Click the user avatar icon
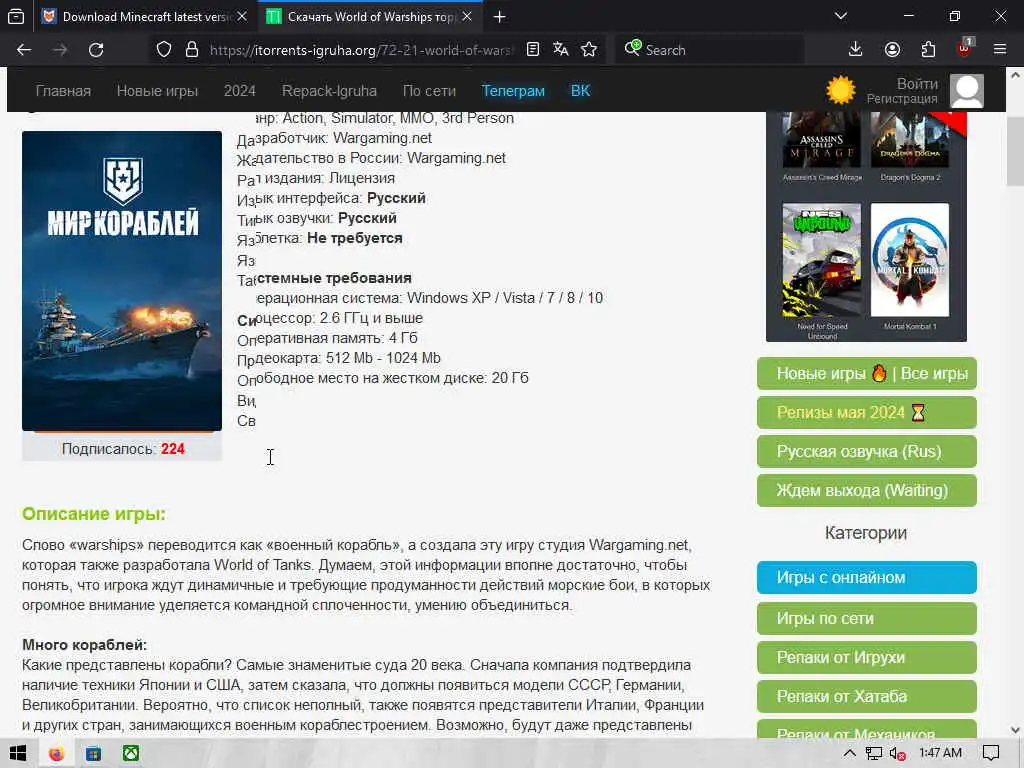1024x768 pixels. pos(967,91)
